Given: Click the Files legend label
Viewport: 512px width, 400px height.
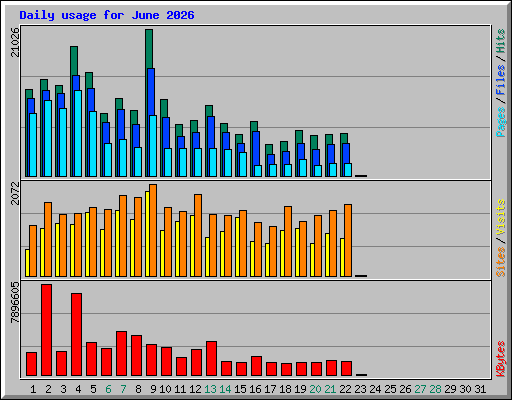Looking at the screenshot, I should (x=500, y=80).
